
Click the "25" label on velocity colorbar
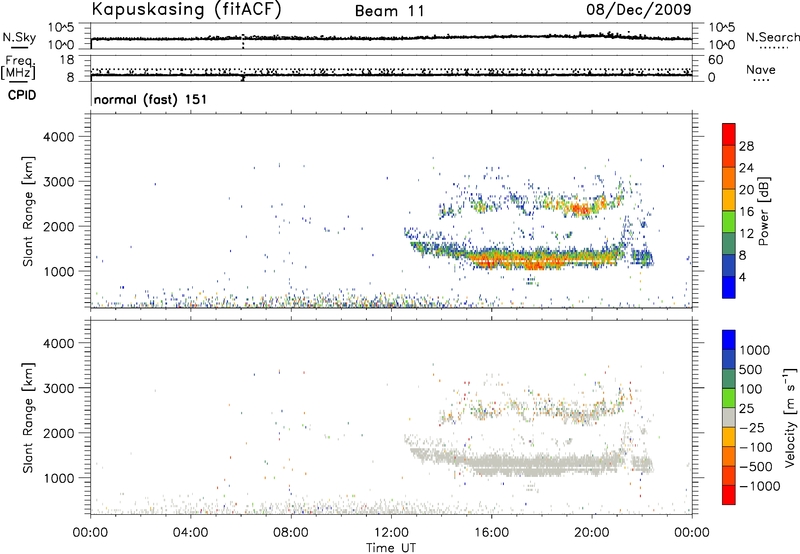pos(746,409)
